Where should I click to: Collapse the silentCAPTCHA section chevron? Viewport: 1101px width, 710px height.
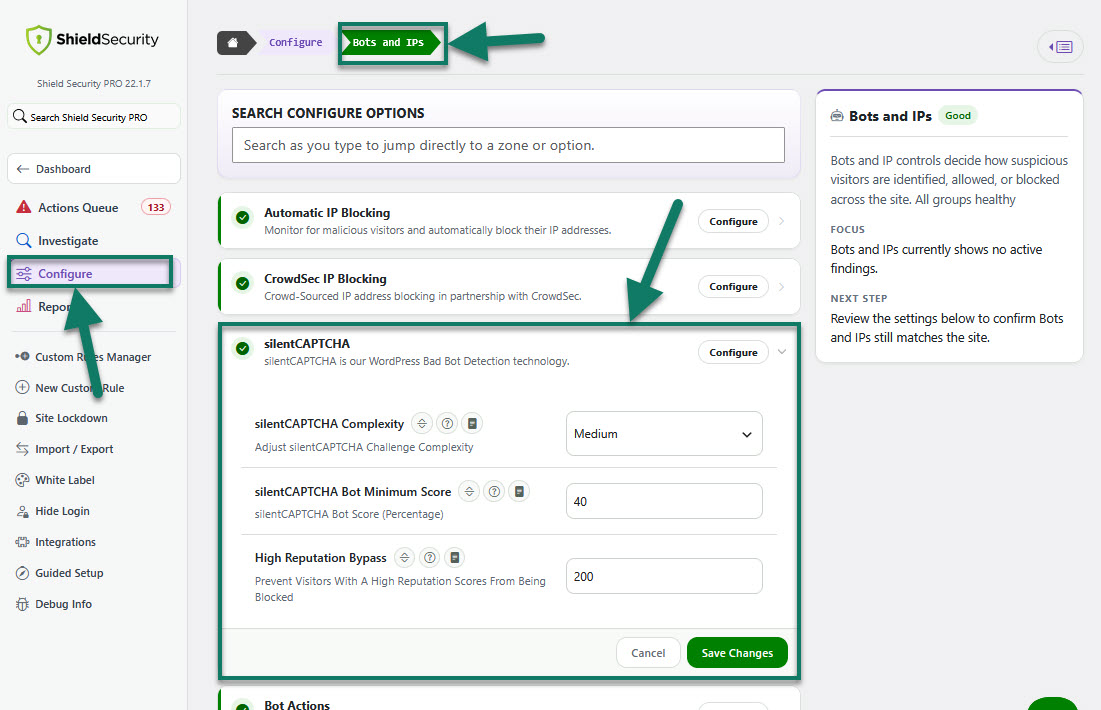click(782, 352)
